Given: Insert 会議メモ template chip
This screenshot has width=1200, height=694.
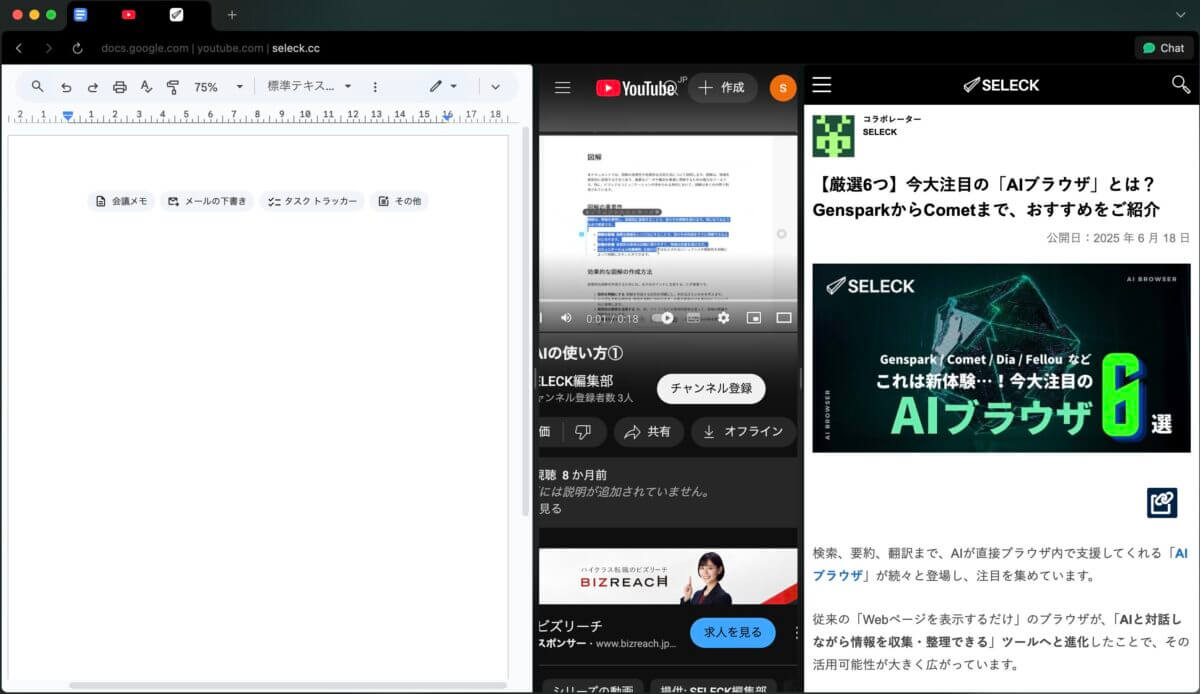Looking at the screenshot, I should coord(121,201).
